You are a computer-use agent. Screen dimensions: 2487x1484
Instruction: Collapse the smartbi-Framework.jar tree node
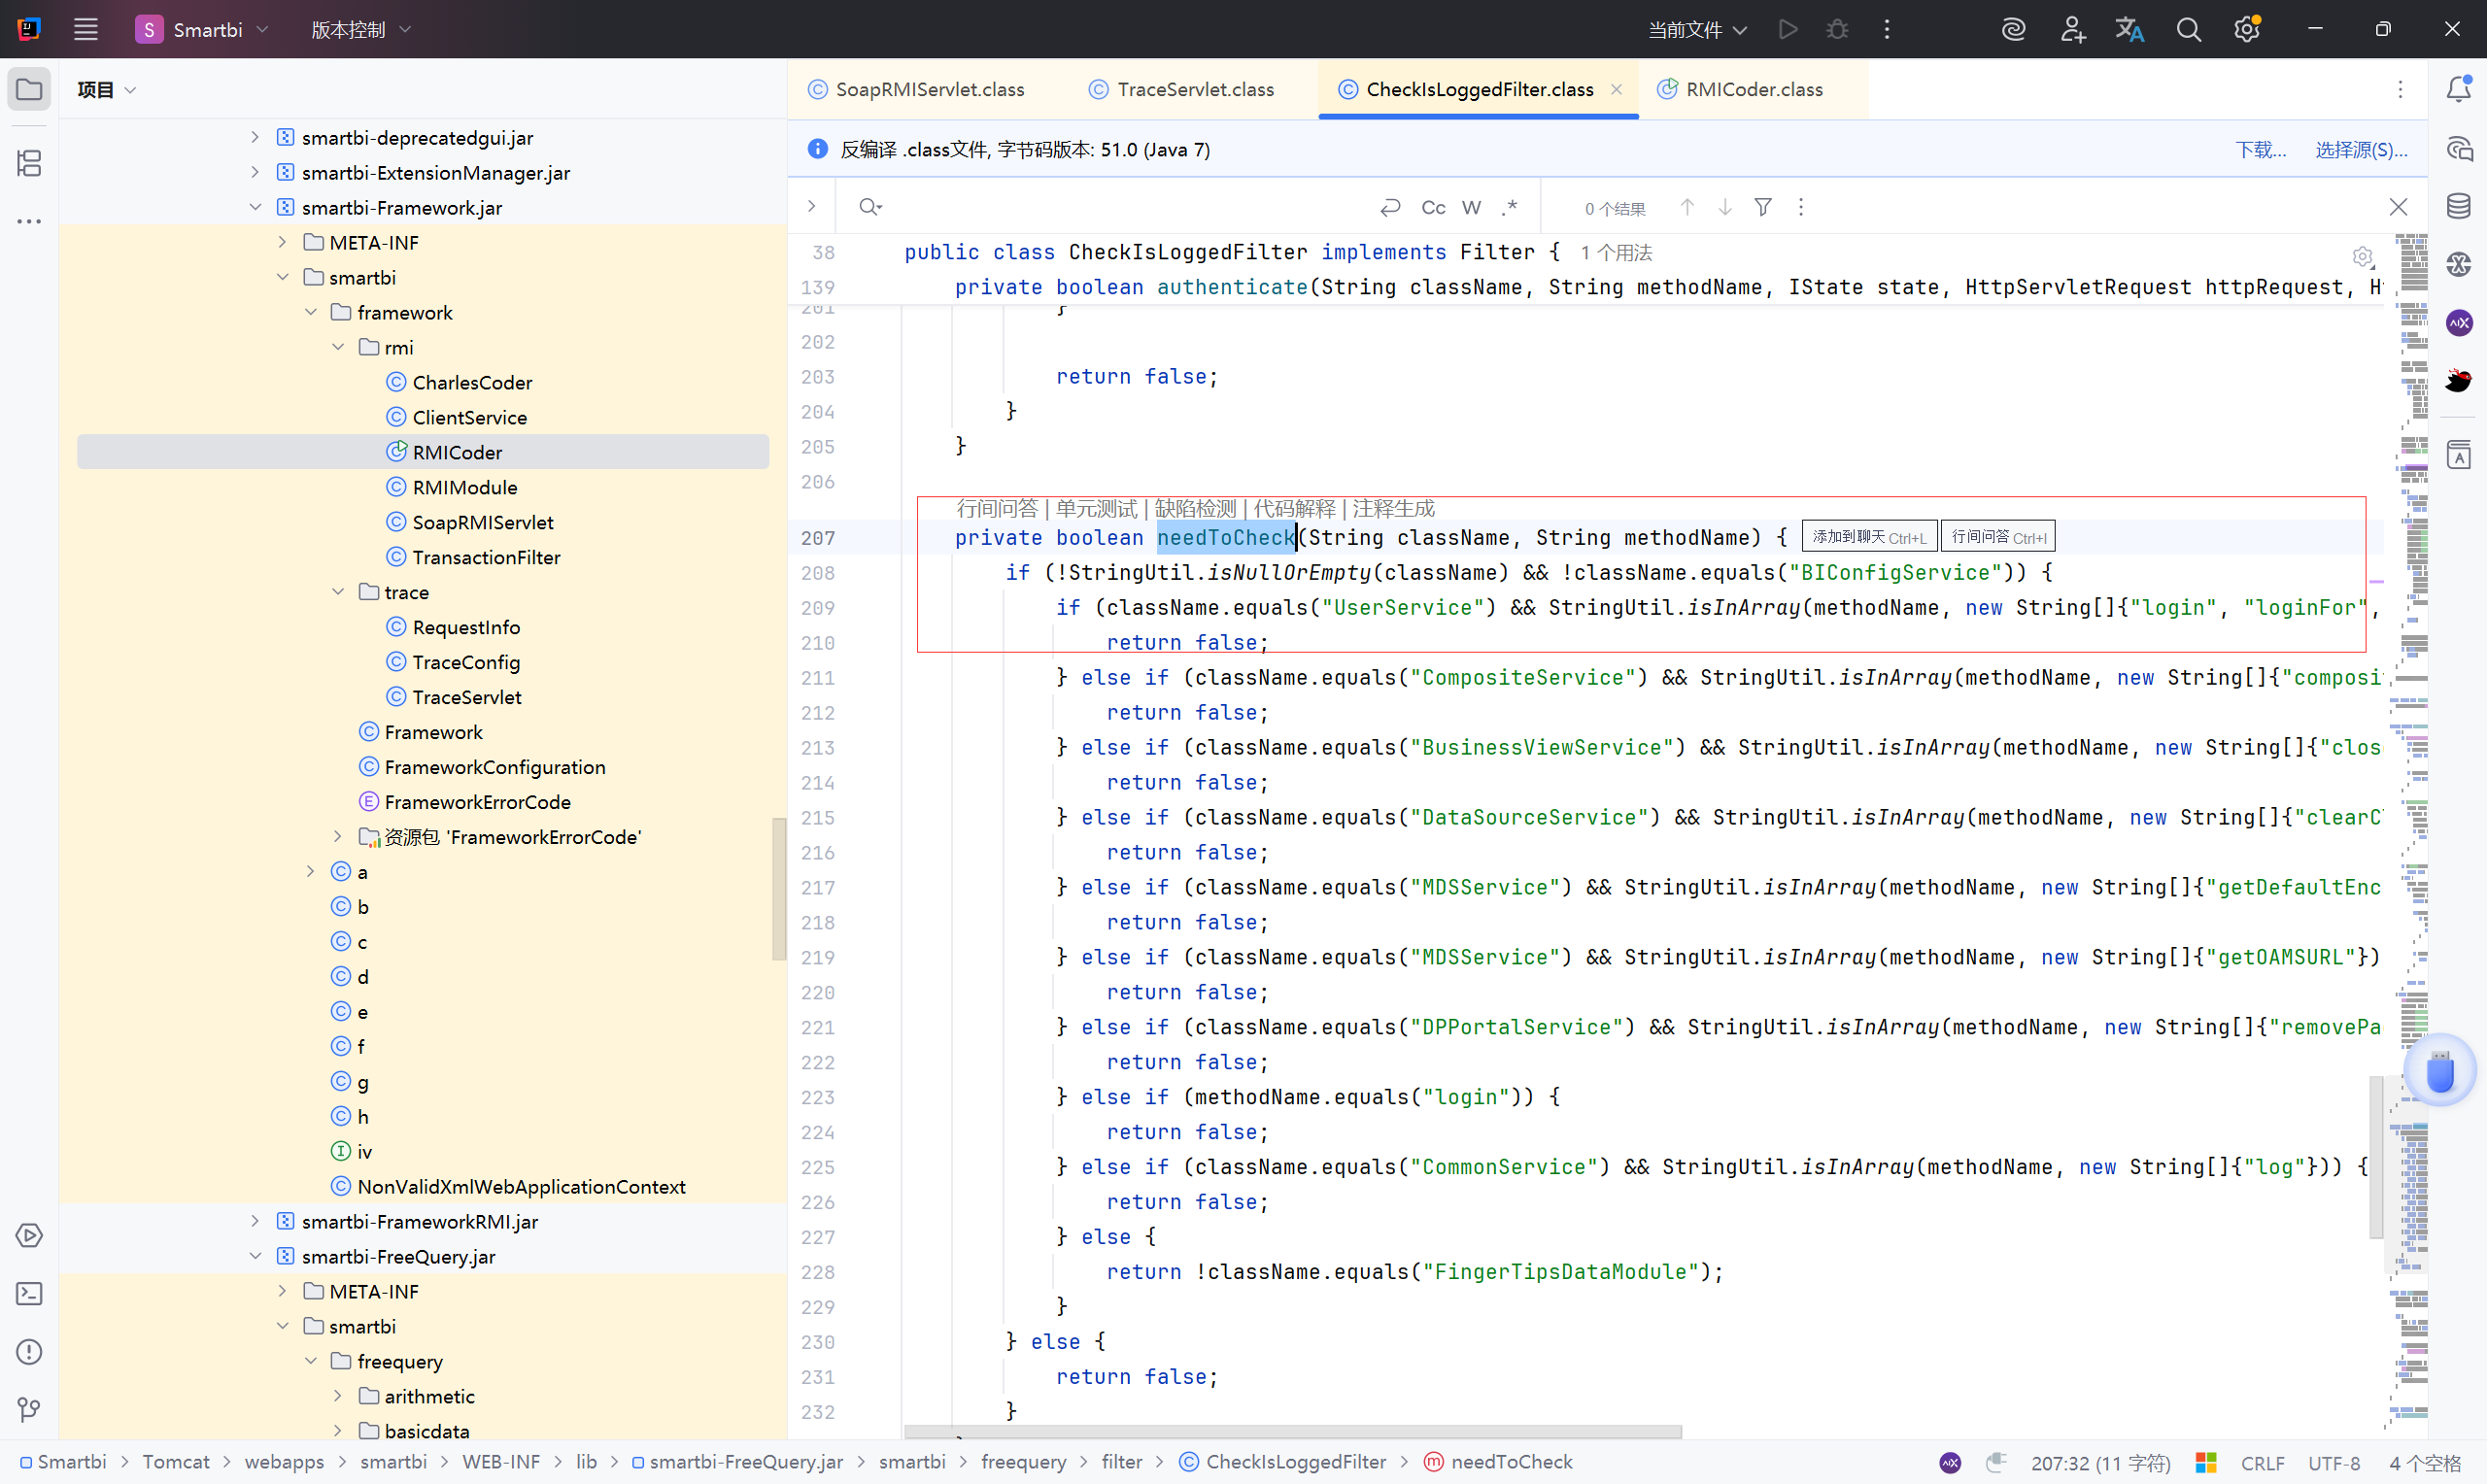(255, 207)
